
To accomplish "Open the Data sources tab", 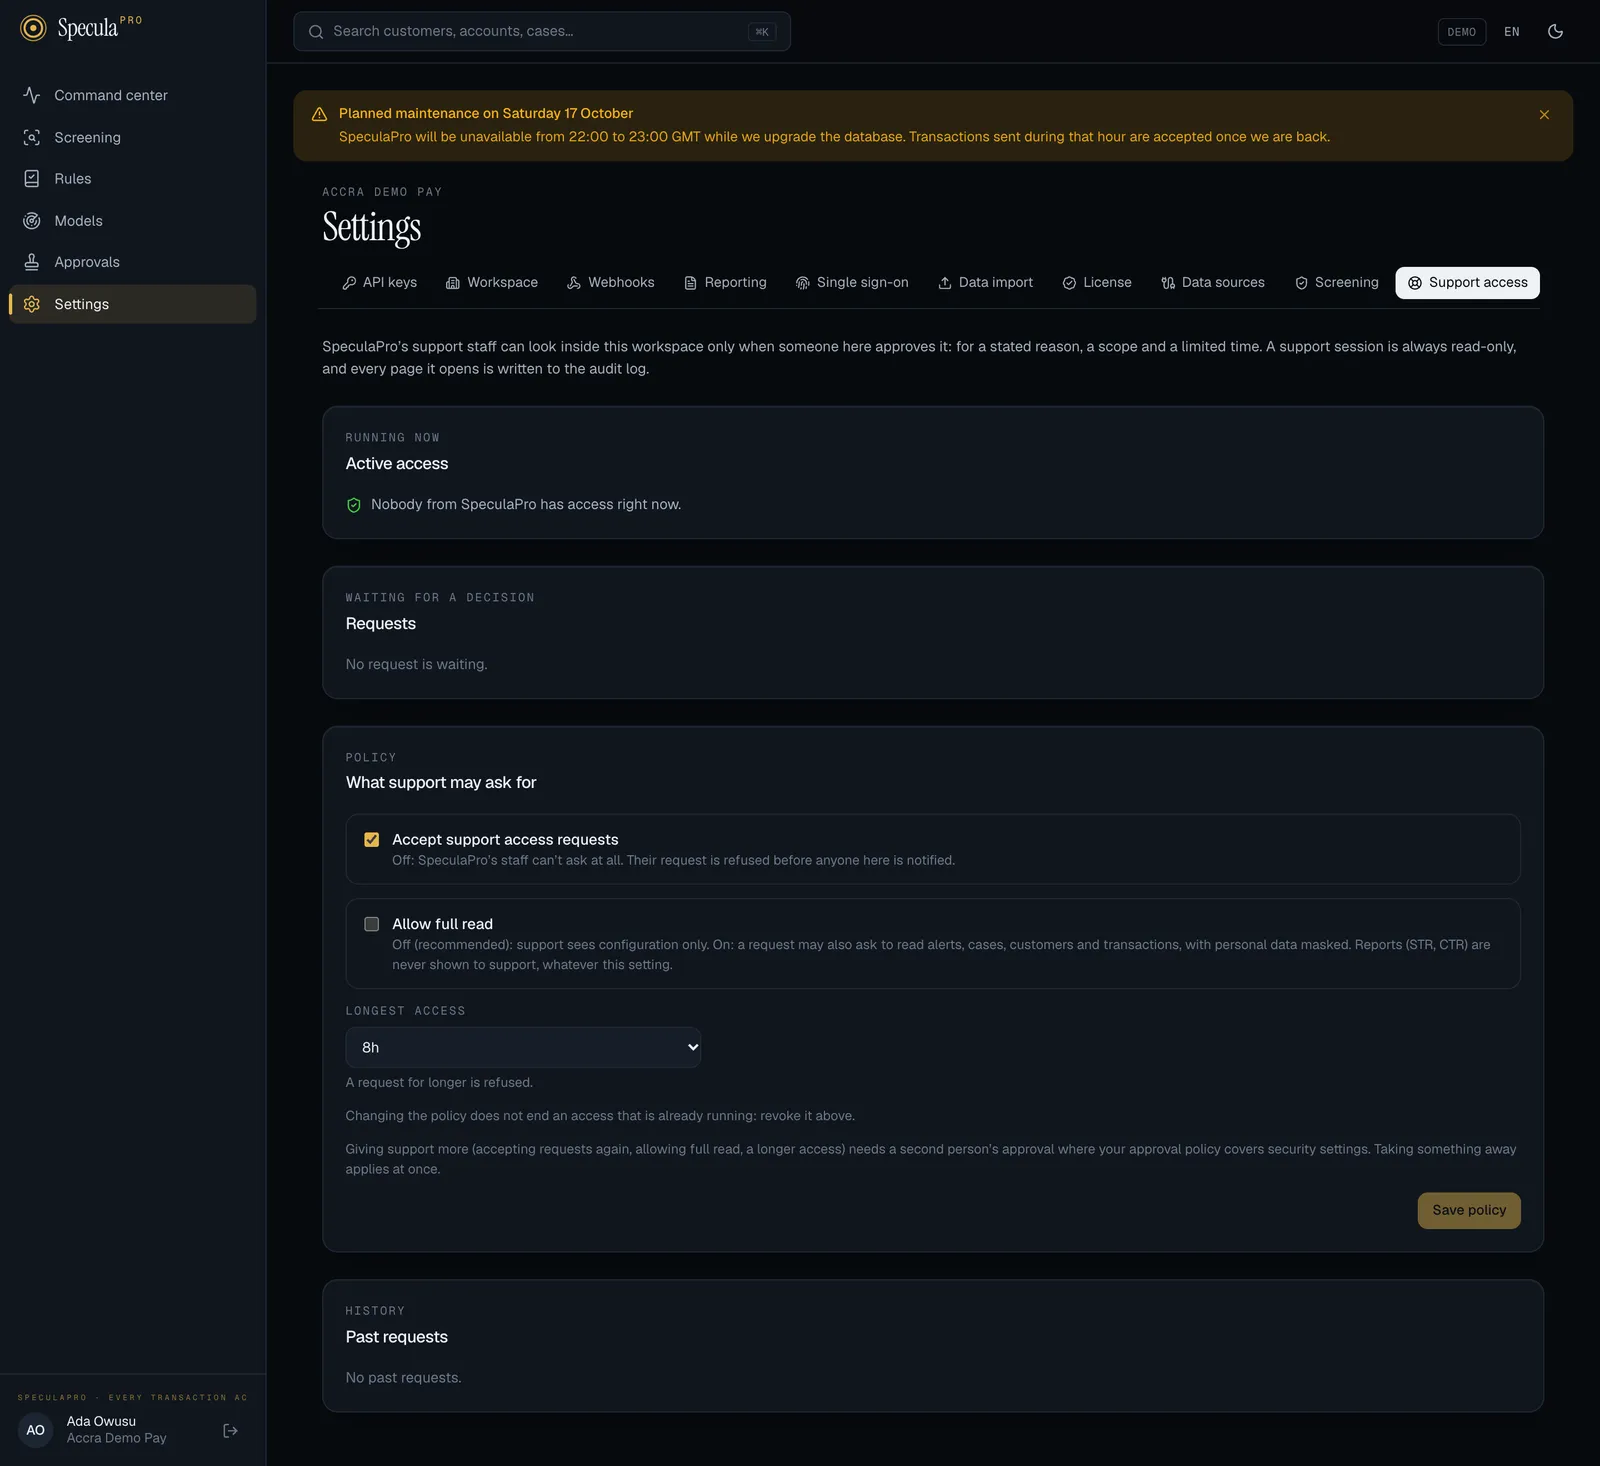I will point(1213,283).
